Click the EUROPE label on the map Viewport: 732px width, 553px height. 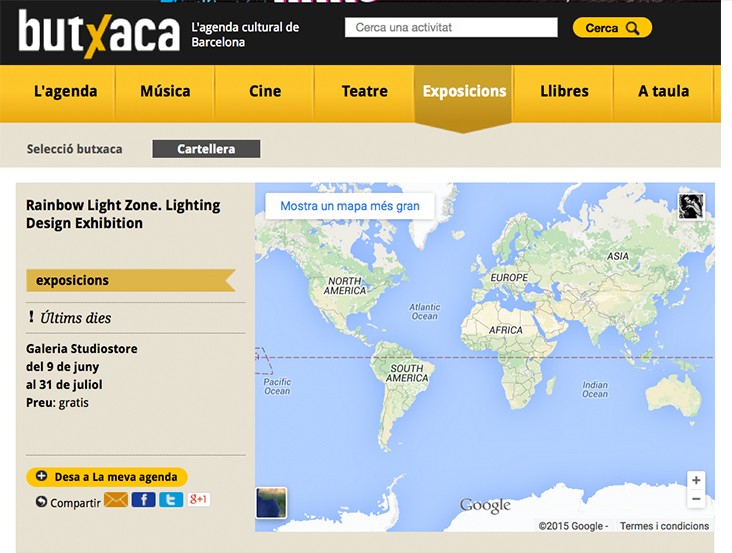509,278
